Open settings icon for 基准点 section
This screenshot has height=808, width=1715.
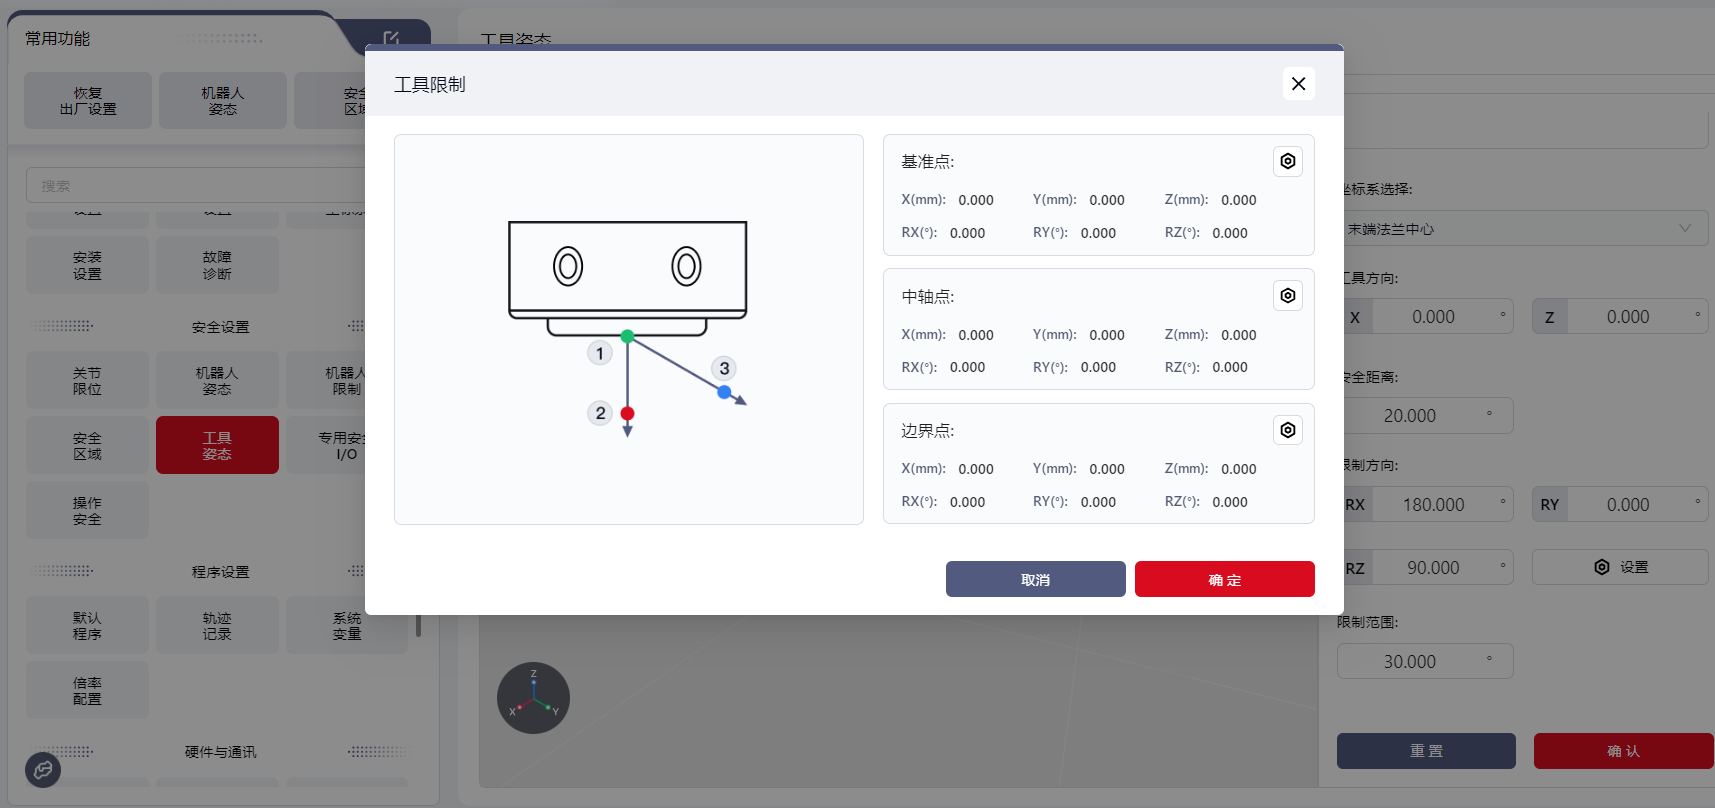coord(1287,161)
